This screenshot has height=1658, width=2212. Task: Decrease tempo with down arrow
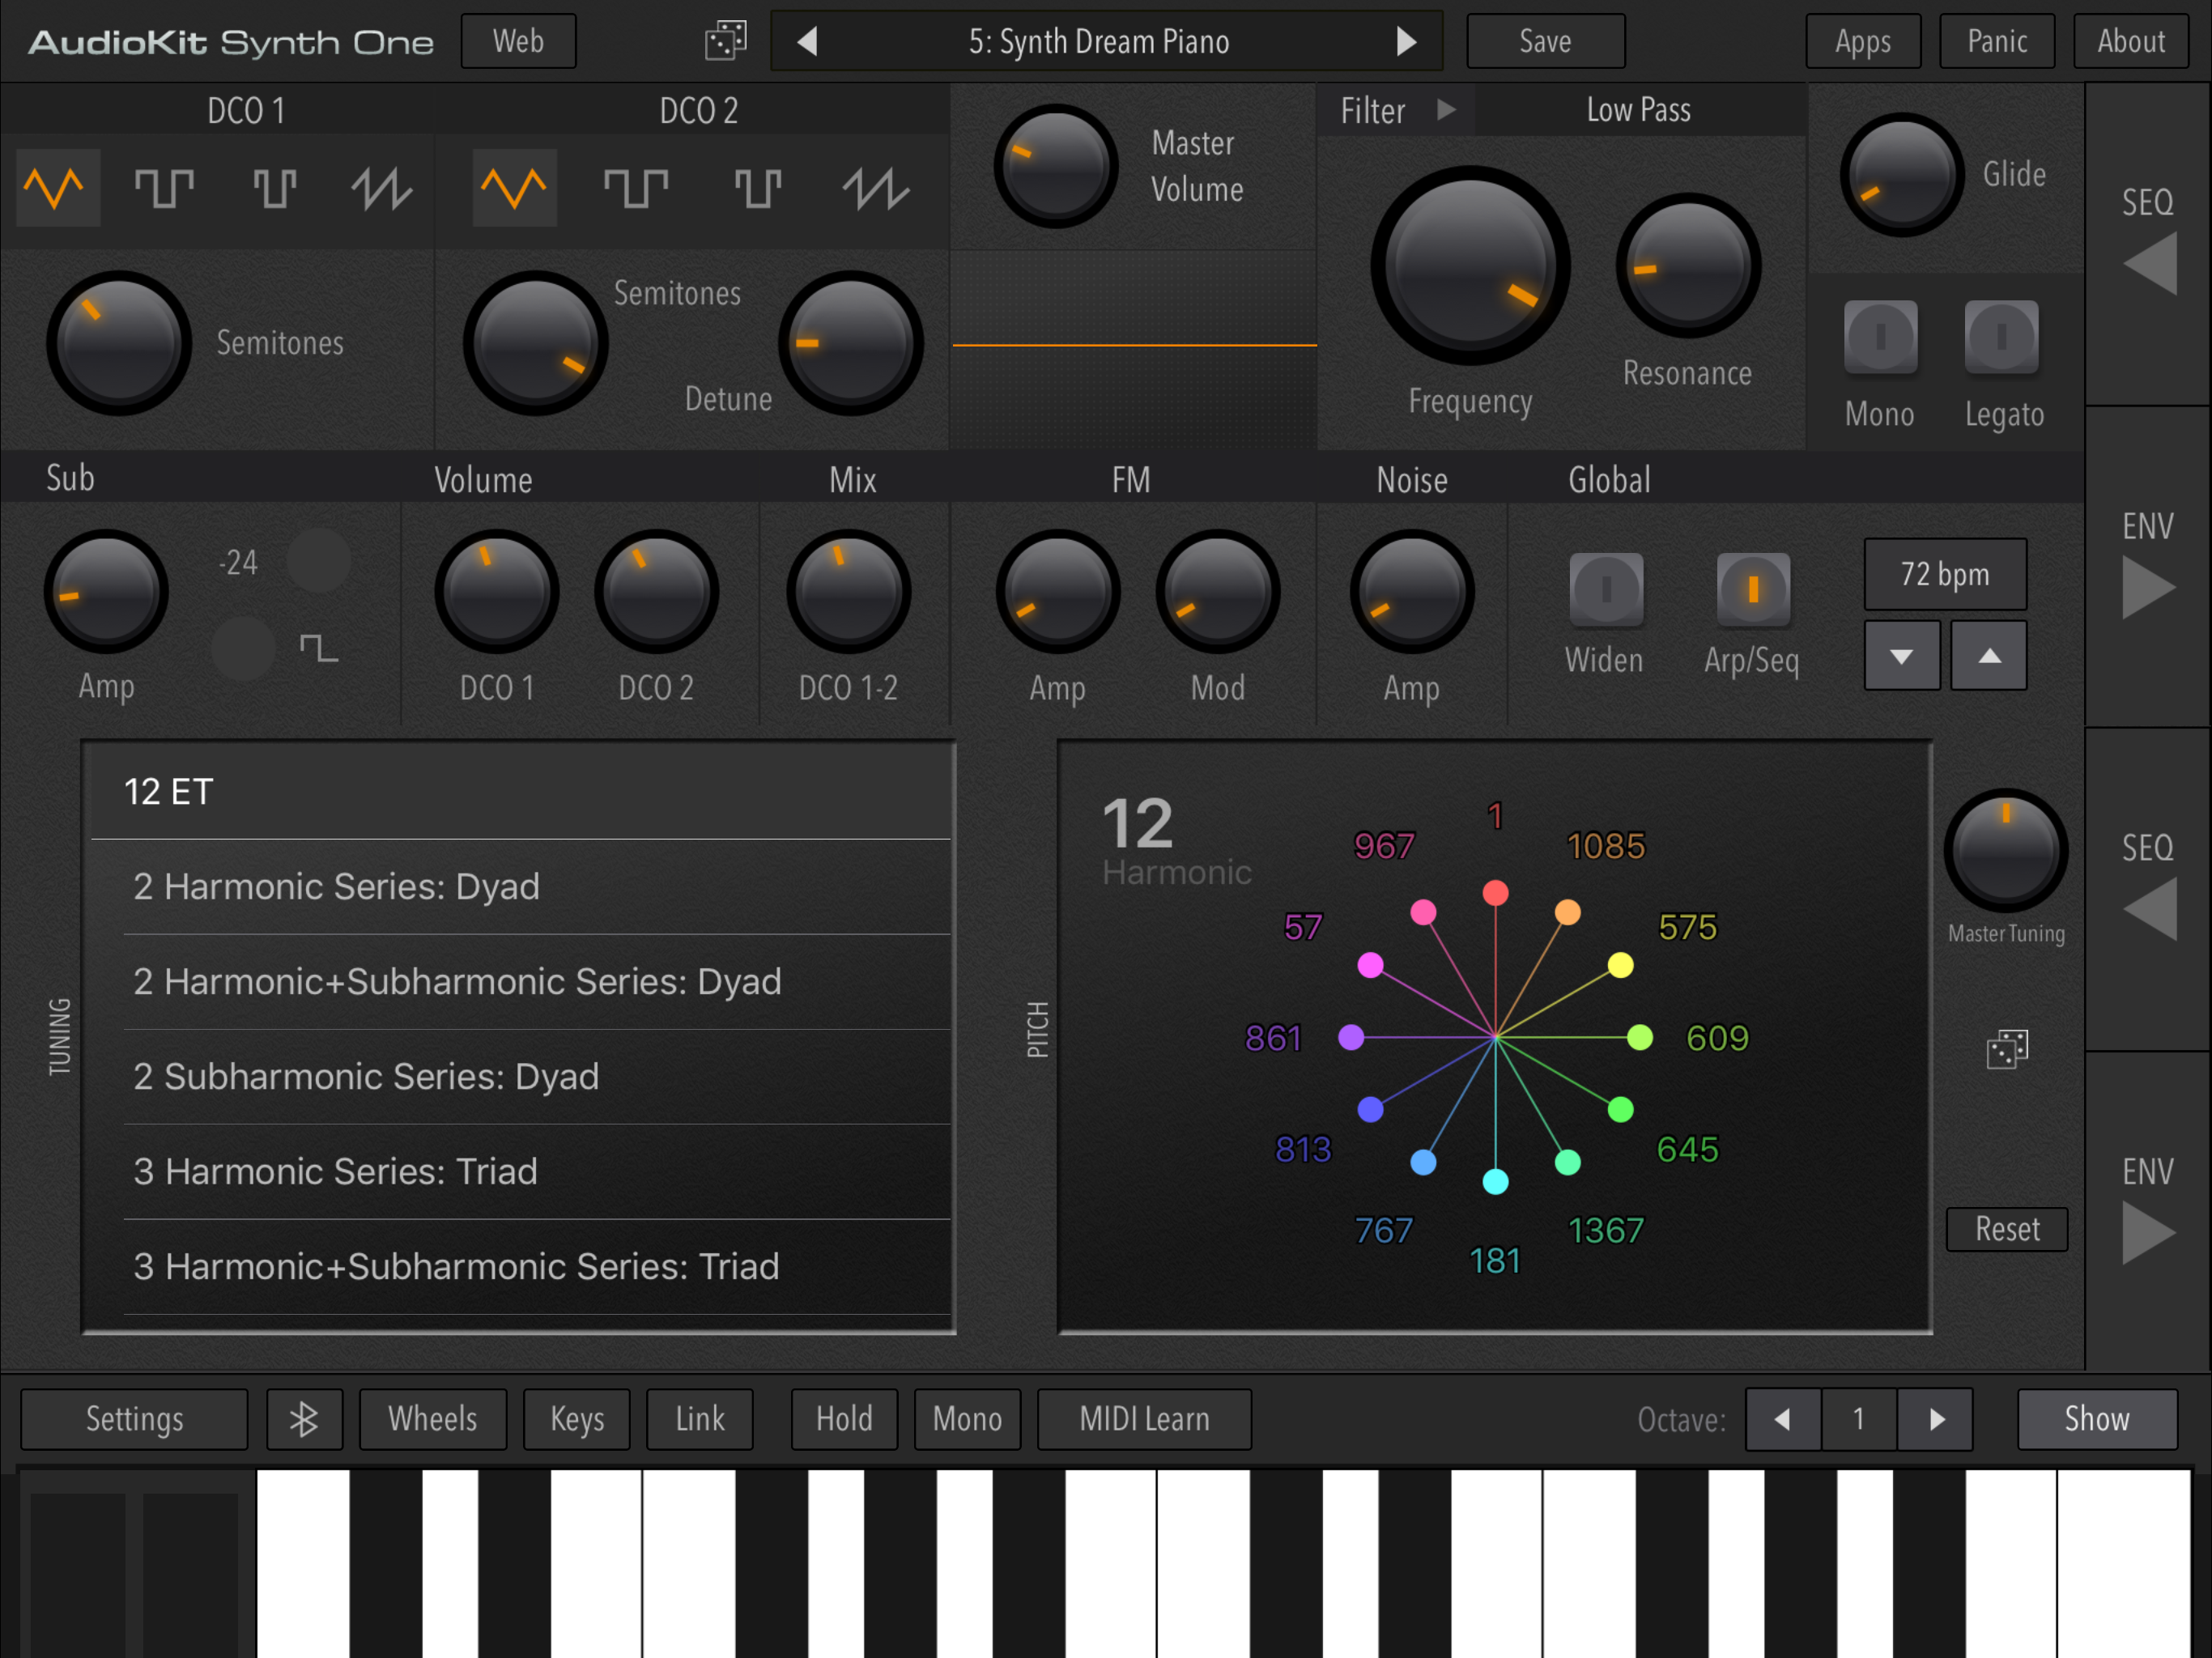click(1902, 656)
